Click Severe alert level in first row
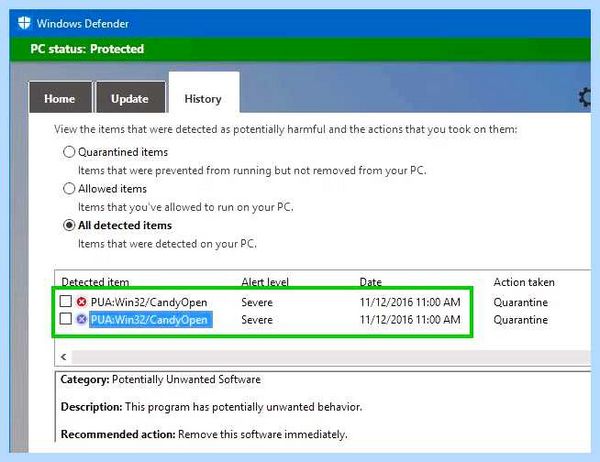 pyautogui.click(x=257, y=302)
